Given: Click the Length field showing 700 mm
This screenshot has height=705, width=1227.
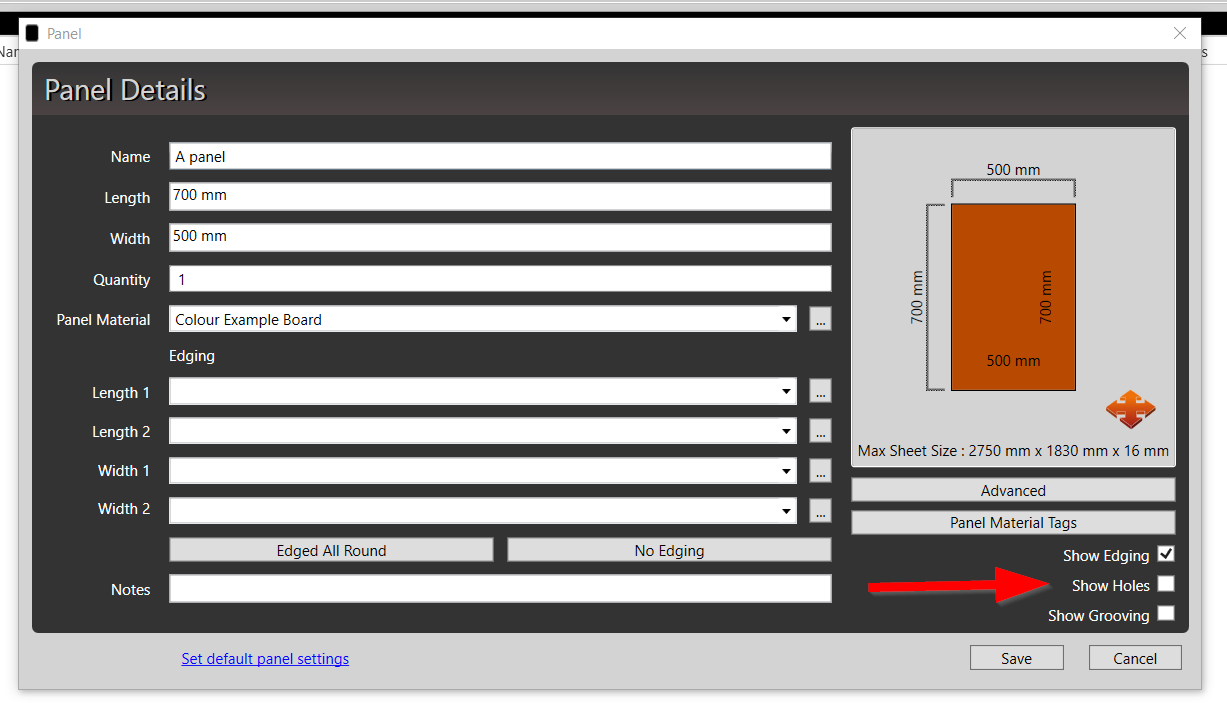Looking at the screenshot, I should click(500, 196).
